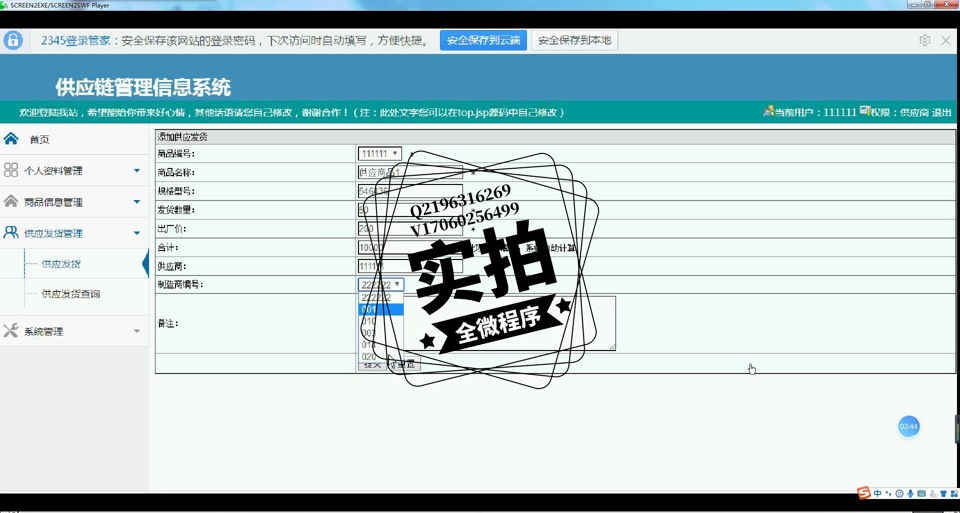
Task: Click the emoji smiley in IME toolbar
Action: (x=899, y=494)
